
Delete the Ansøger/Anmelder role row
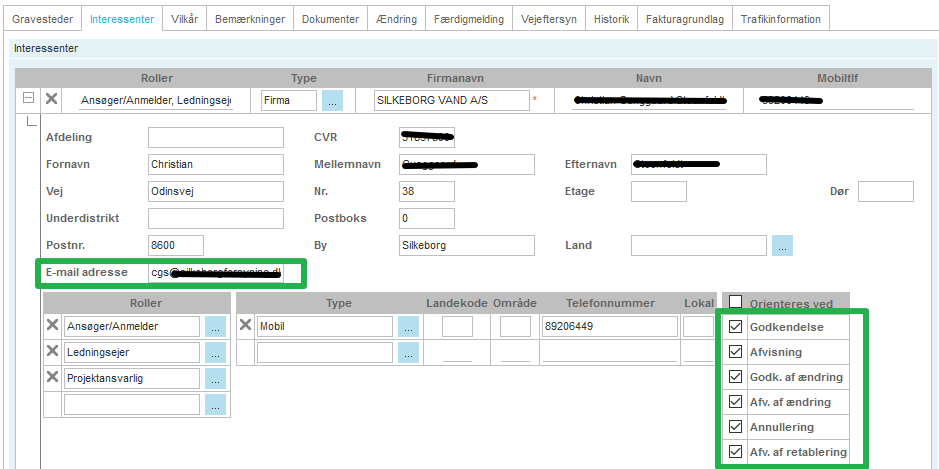coord(53,326)
